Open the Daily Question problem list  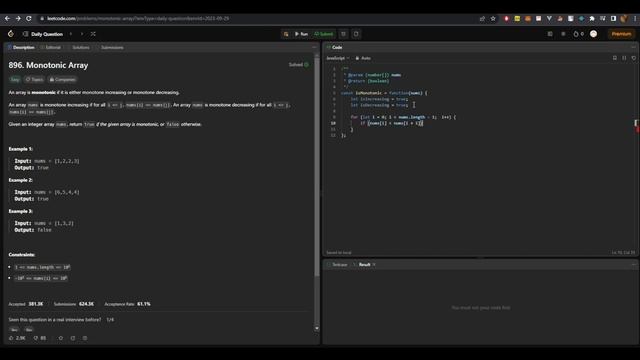pos(43,34)
